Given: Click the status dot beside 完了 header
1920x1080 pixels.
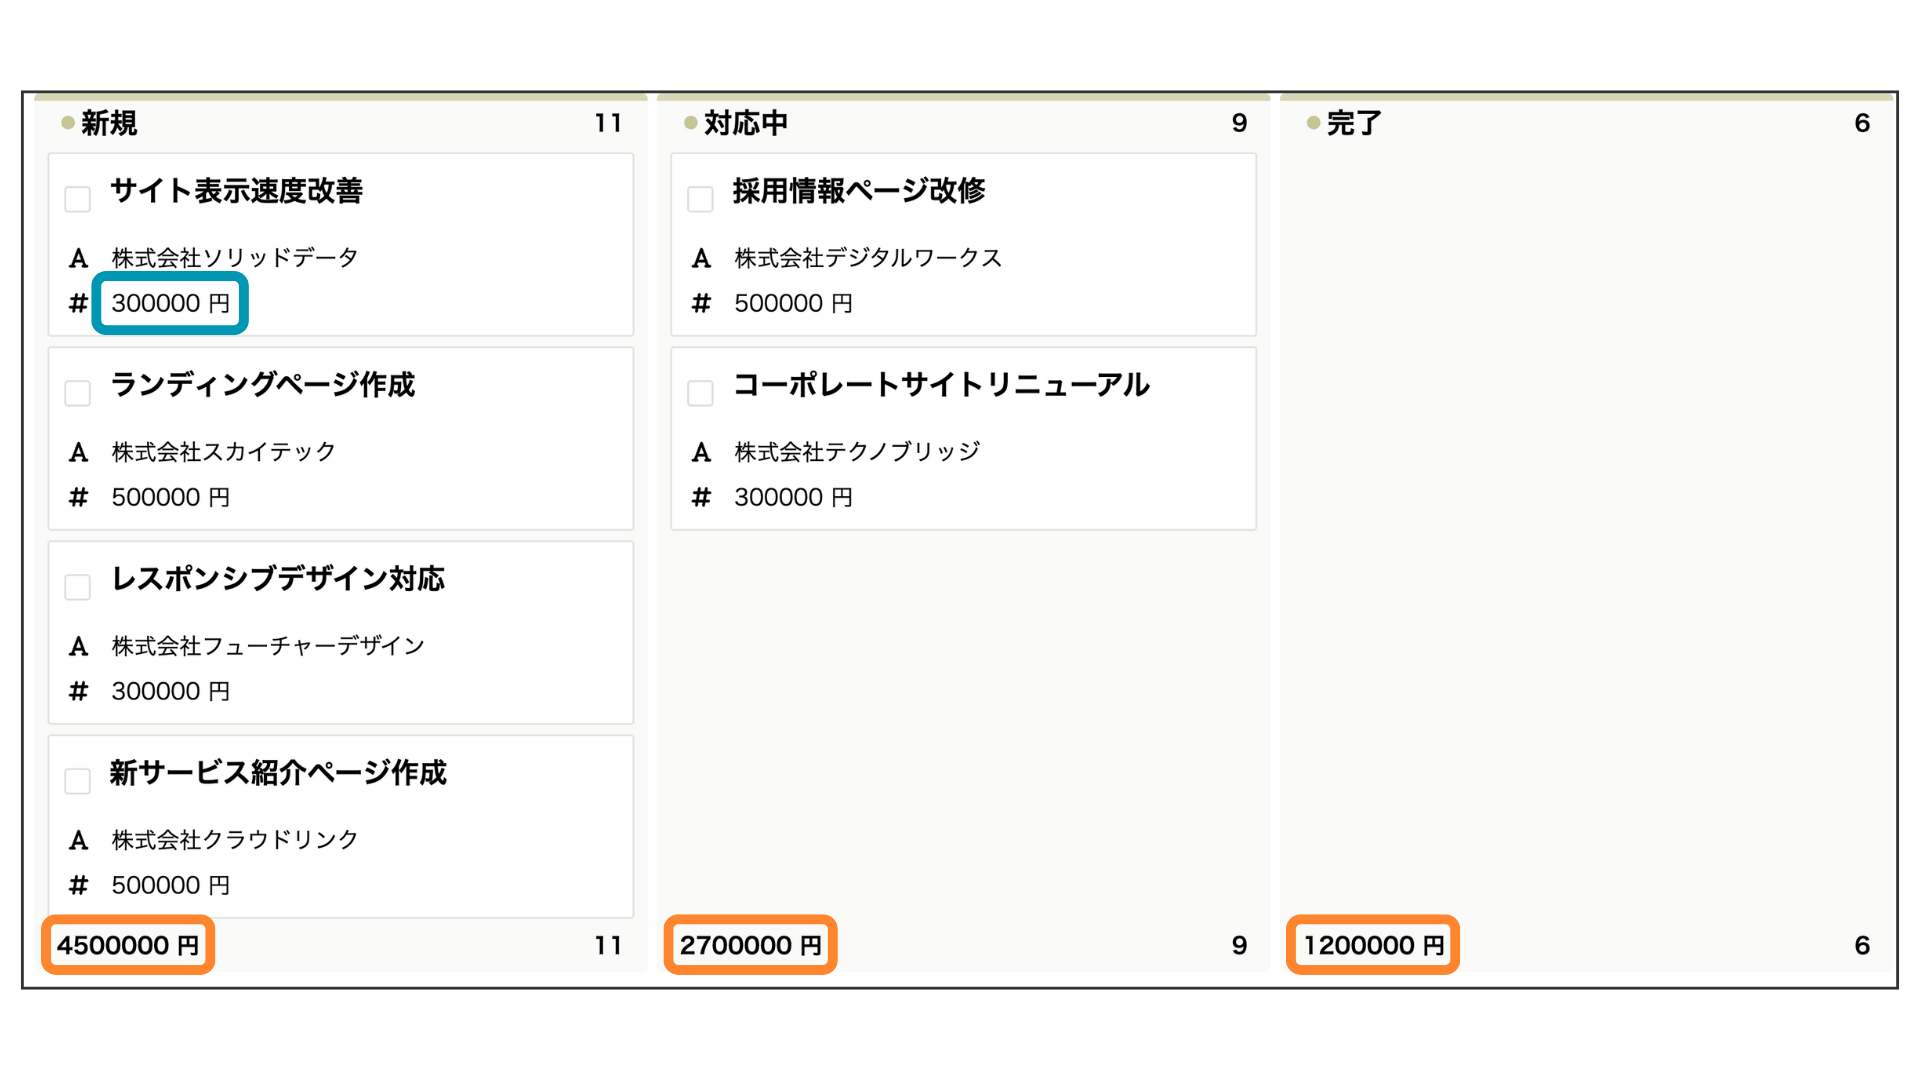Looking at the screenshot, I should pyautogui.click(x=1313, y=123).
